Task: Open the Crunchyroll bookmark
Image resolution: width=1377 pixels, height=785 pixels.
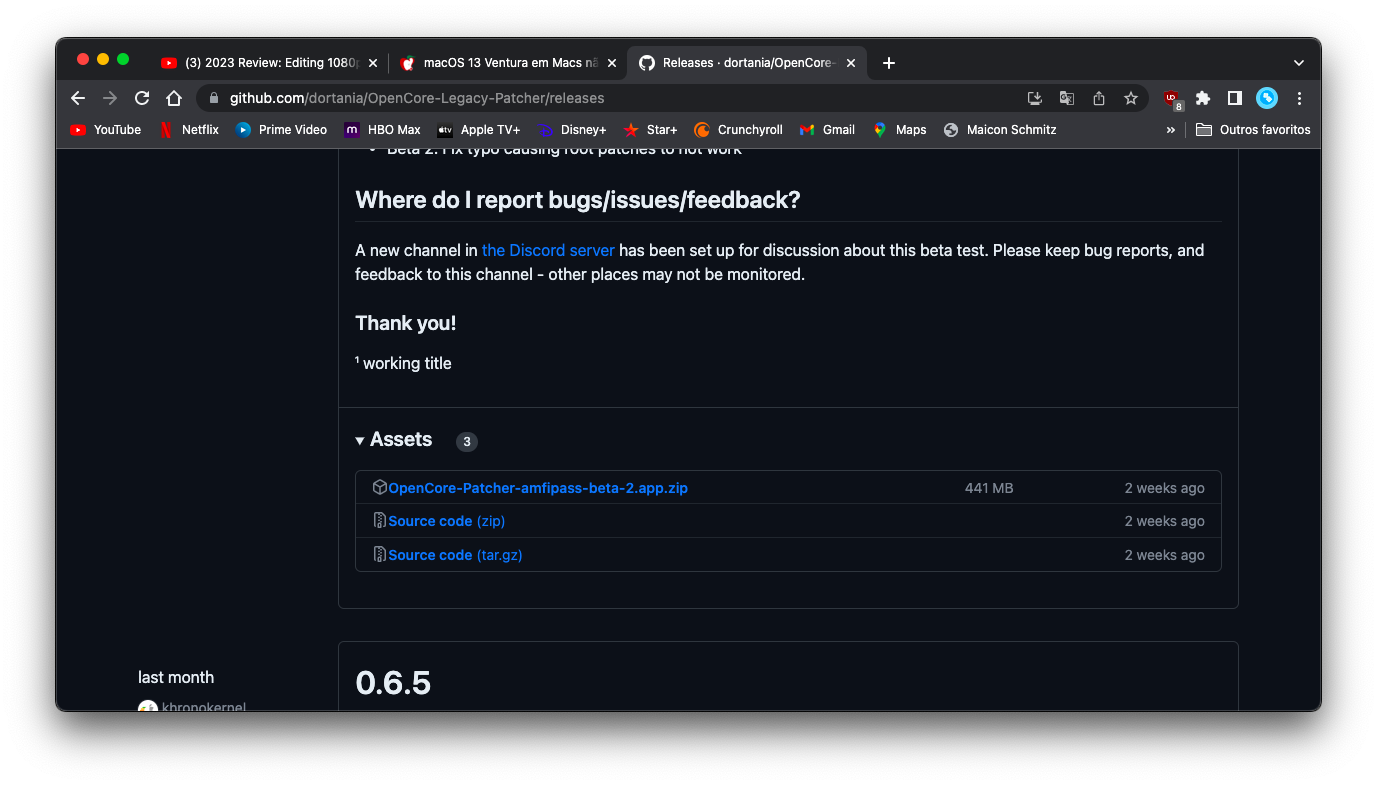Action: pos(739,130)
